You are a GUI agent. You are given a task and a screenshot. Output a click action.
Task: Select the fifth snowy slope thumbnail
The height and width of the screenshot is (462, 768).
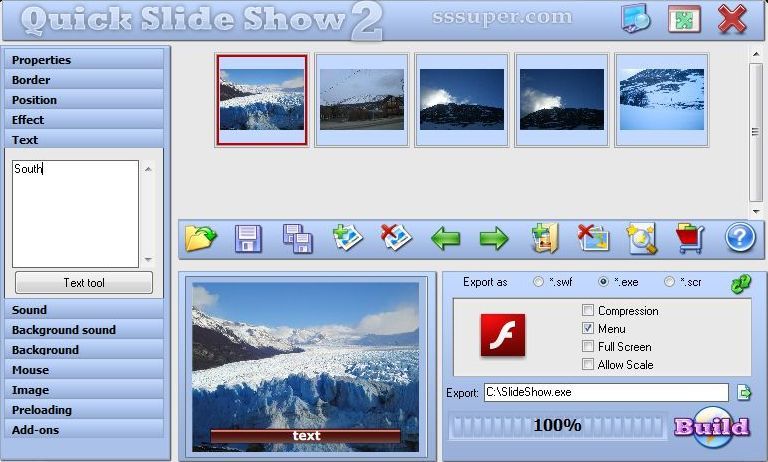(x=662, y=100)
